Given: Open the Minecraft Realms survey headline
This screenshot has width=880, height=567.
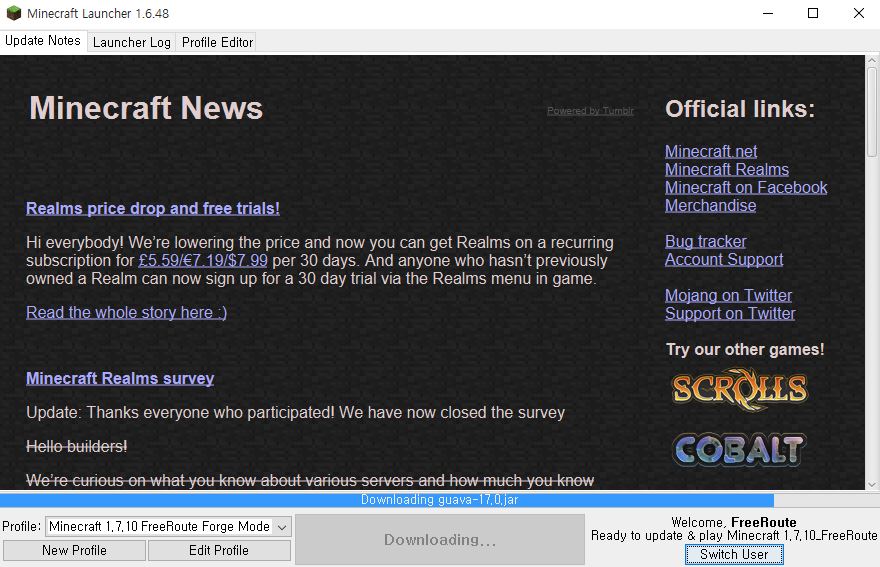Looking at the screenshot, I should [120, 378].
